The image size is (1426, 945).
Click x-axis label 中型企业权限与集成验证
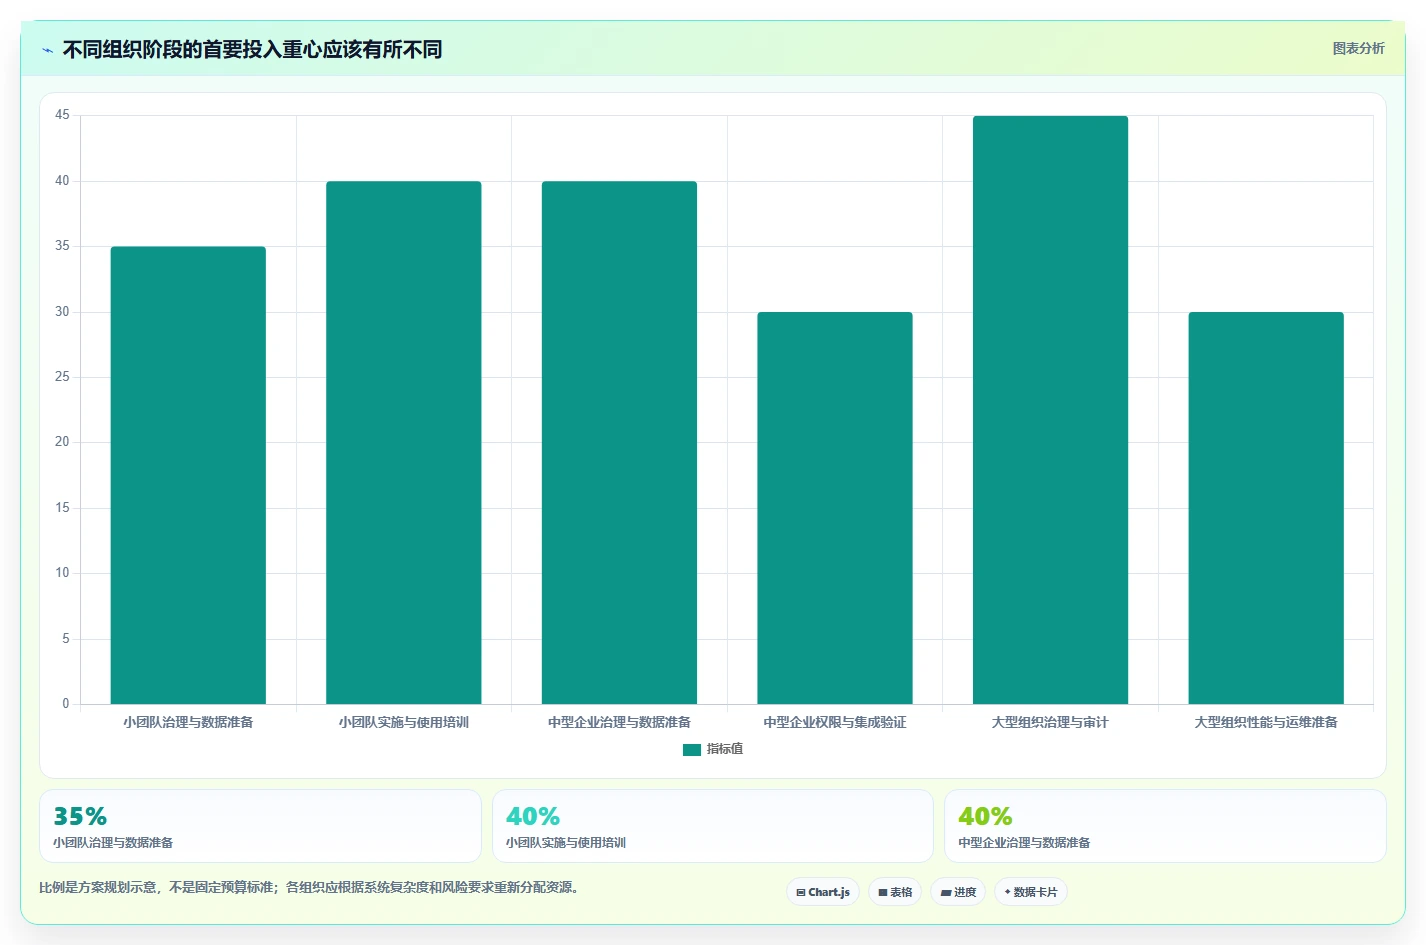835,722
